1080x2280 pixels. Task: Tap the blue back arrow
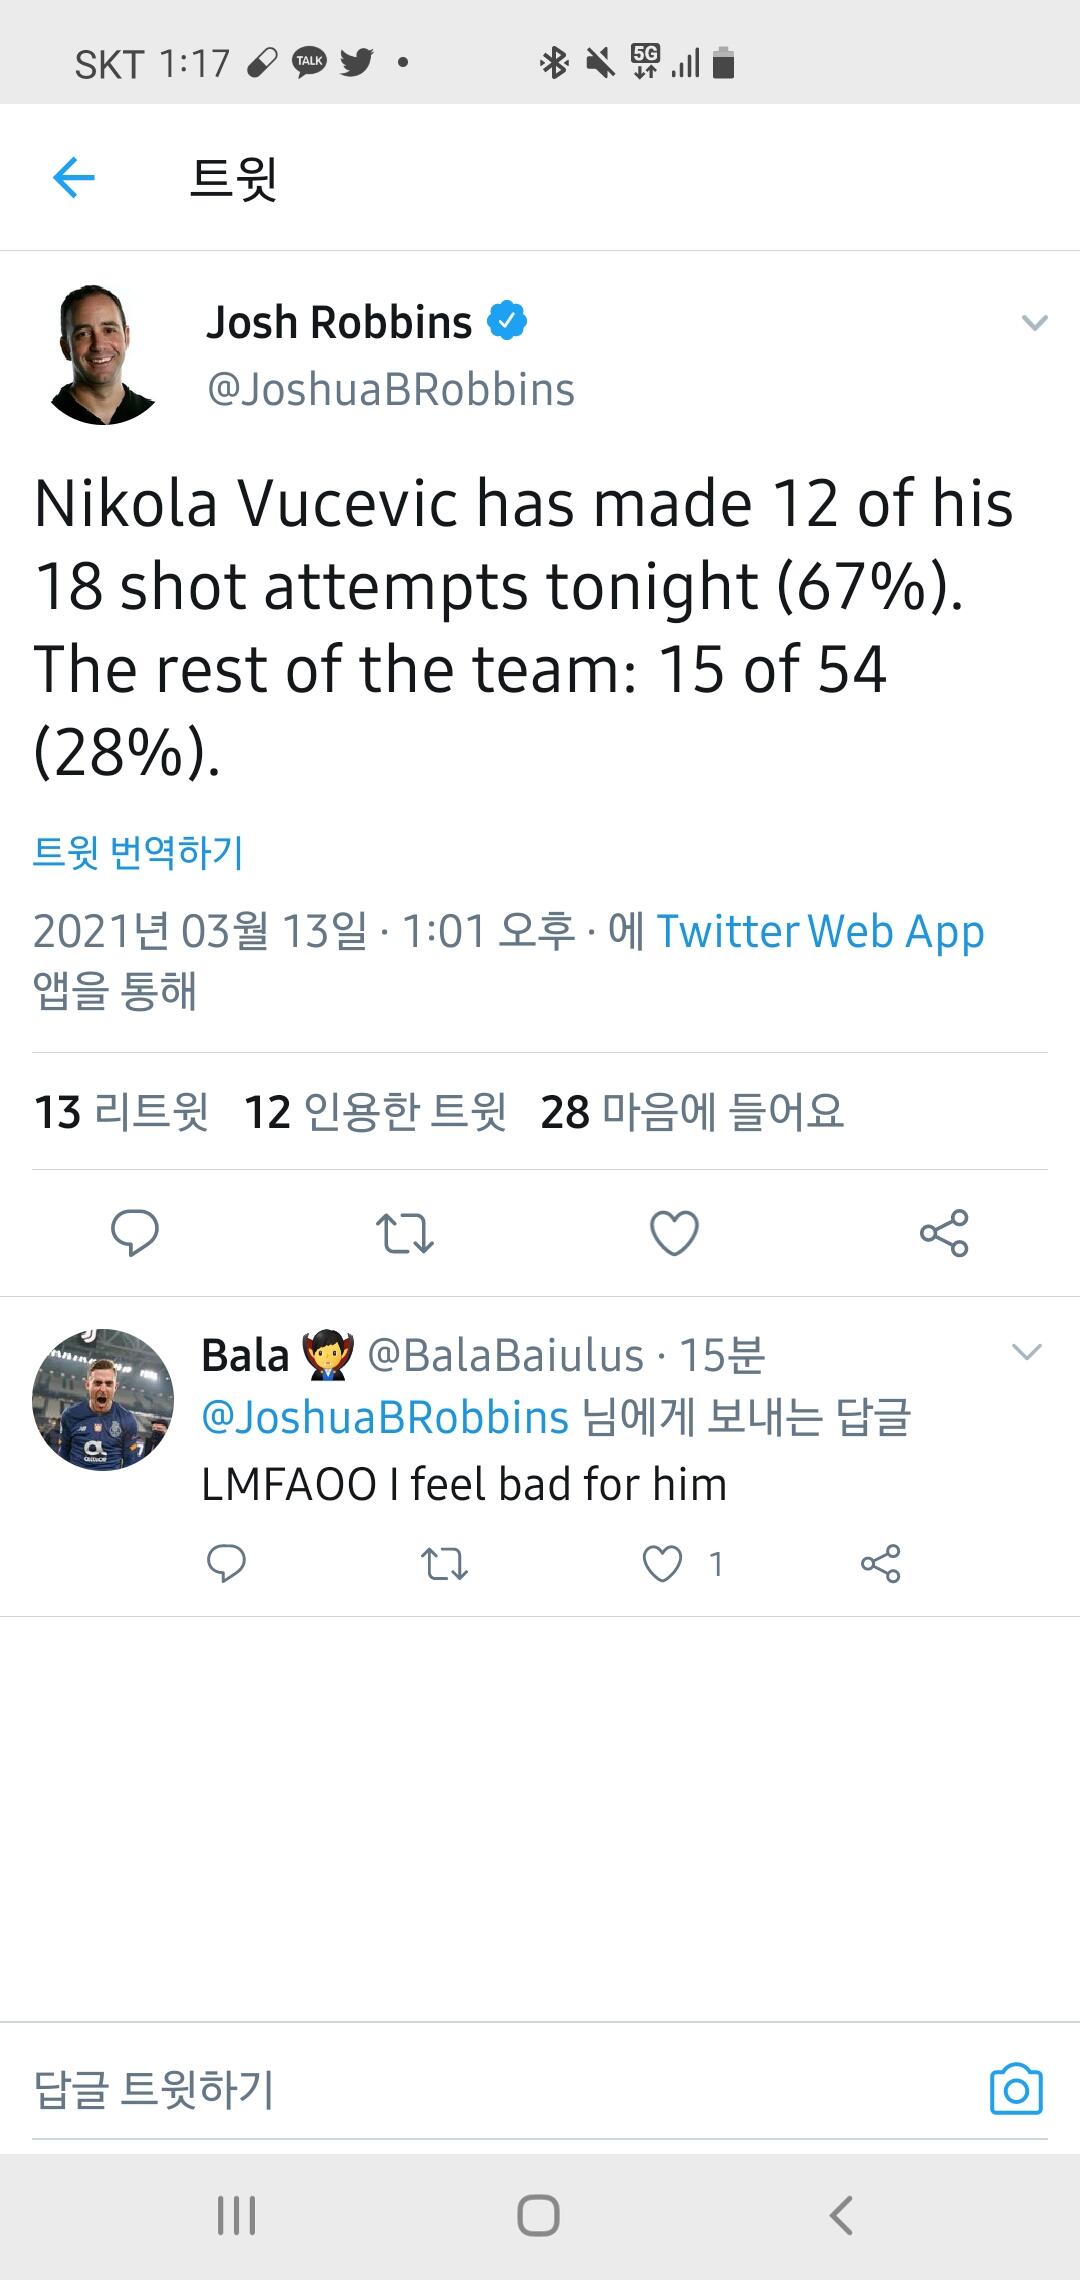coord(73,179)
